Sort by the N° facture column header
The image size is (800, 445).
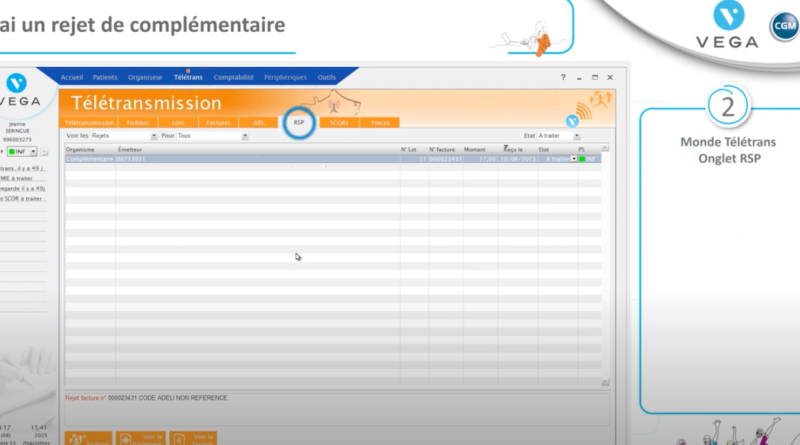pyautogui.click(x=442, y=150)
